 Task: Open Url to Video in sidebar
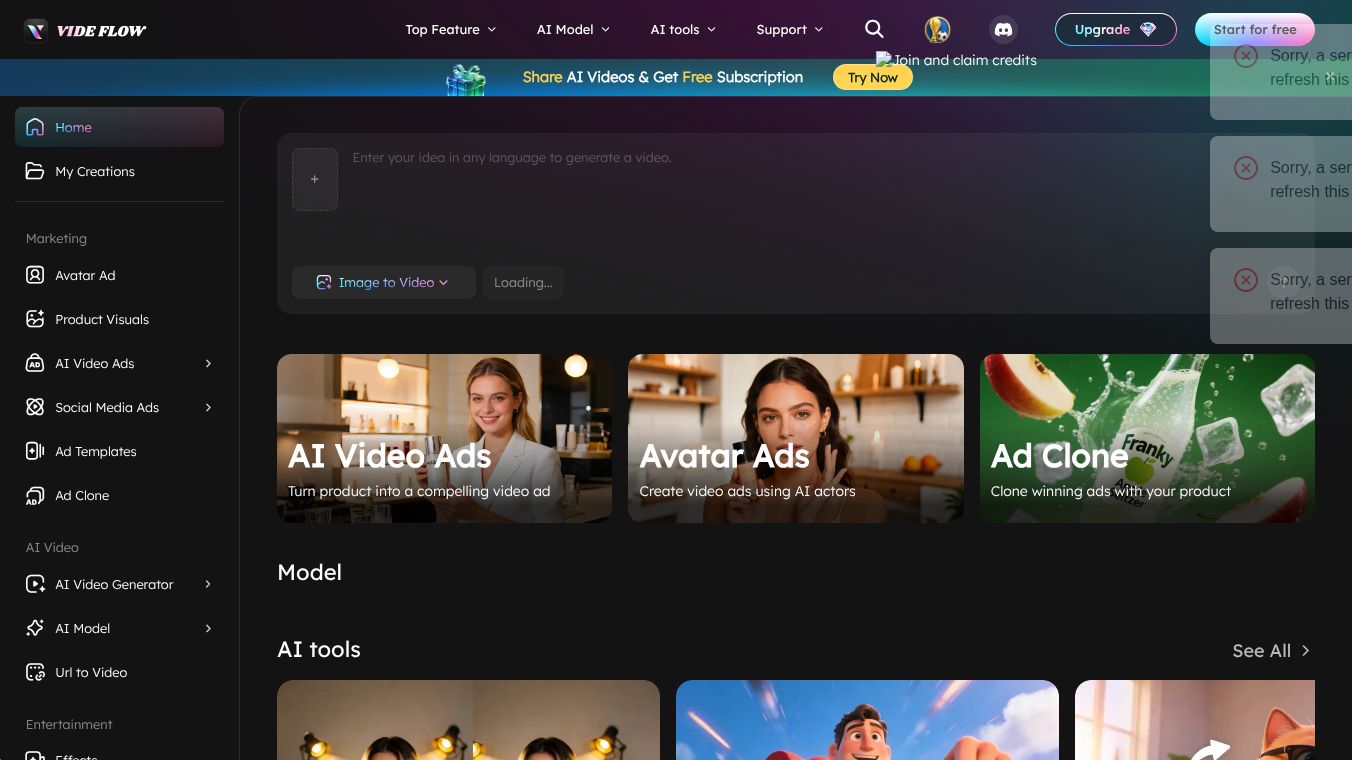pos(119,672)
